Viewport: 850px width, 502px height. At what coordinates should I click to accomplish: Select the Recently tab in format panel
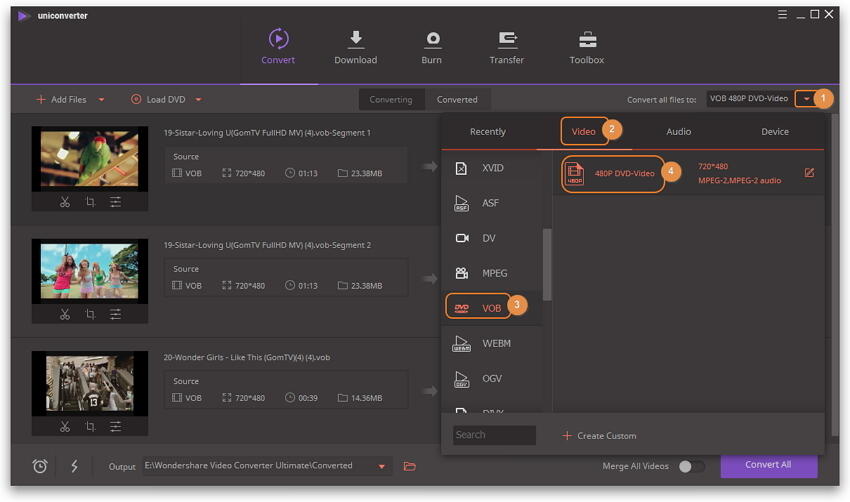pyautogui.click(x=487, y=132)
